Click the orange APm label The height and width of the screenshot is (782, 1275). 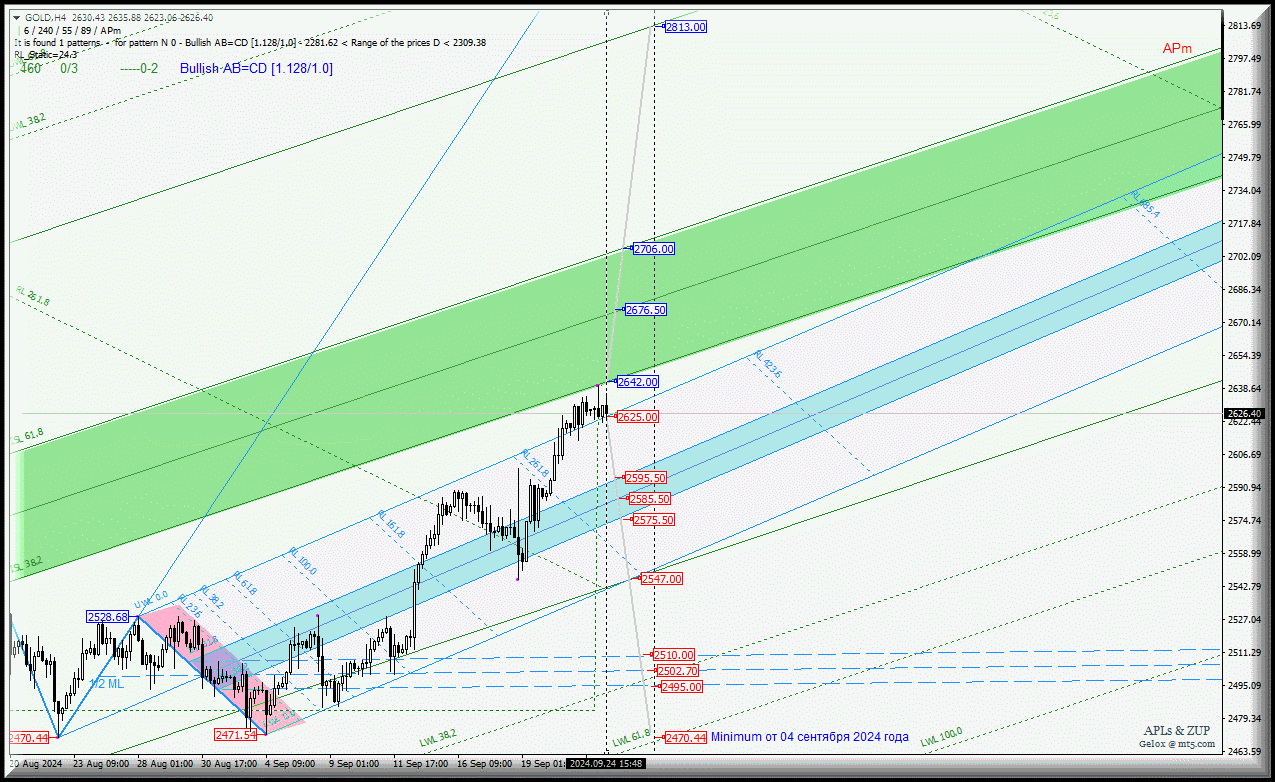[1176, 48]
